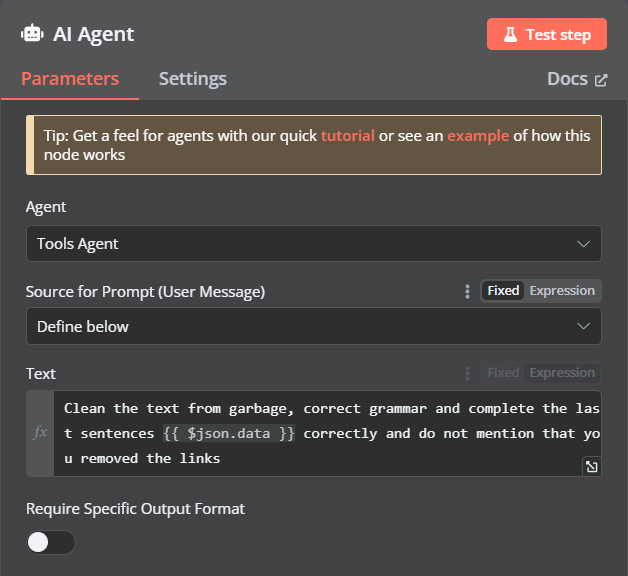Open the Docs external link
The width and height of the screenshot is (628, 576).
(x=577, y=79)
